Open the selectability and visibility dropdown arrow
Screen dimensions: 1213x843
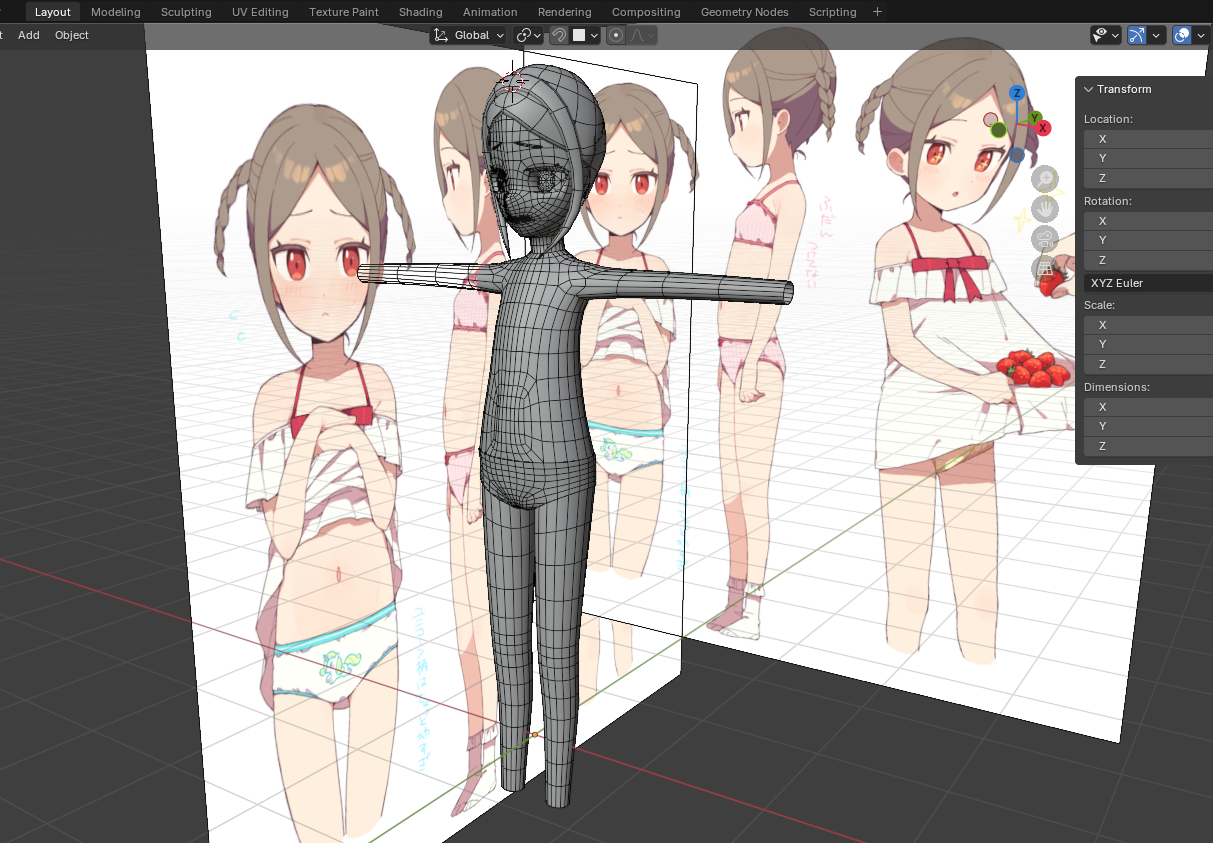(1116, 35)
